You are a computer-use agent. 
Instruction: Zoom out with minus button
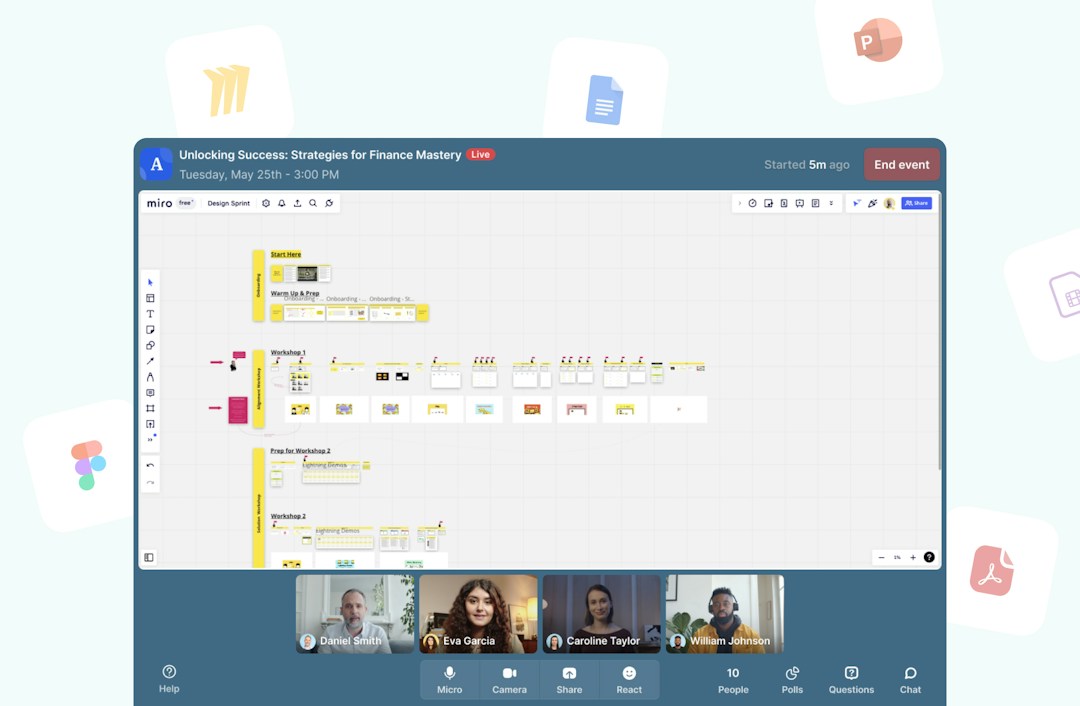click(882, 557)
